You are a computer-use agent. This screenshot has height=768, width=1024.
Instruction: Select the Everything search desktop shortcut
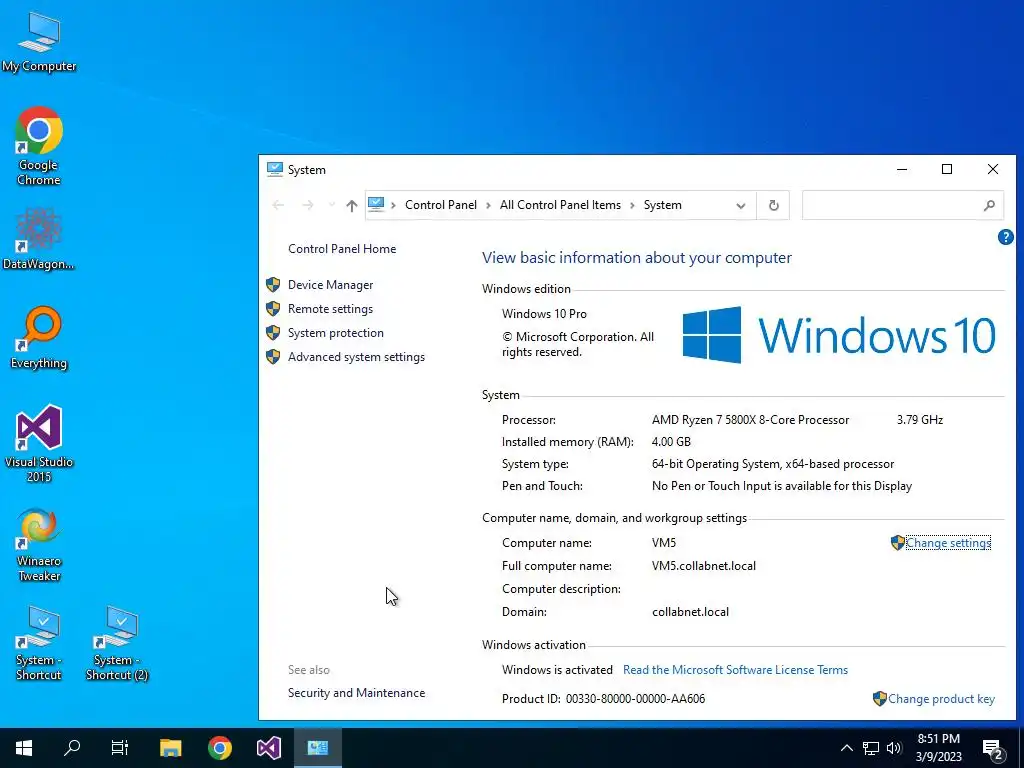[x=39, y=338]
